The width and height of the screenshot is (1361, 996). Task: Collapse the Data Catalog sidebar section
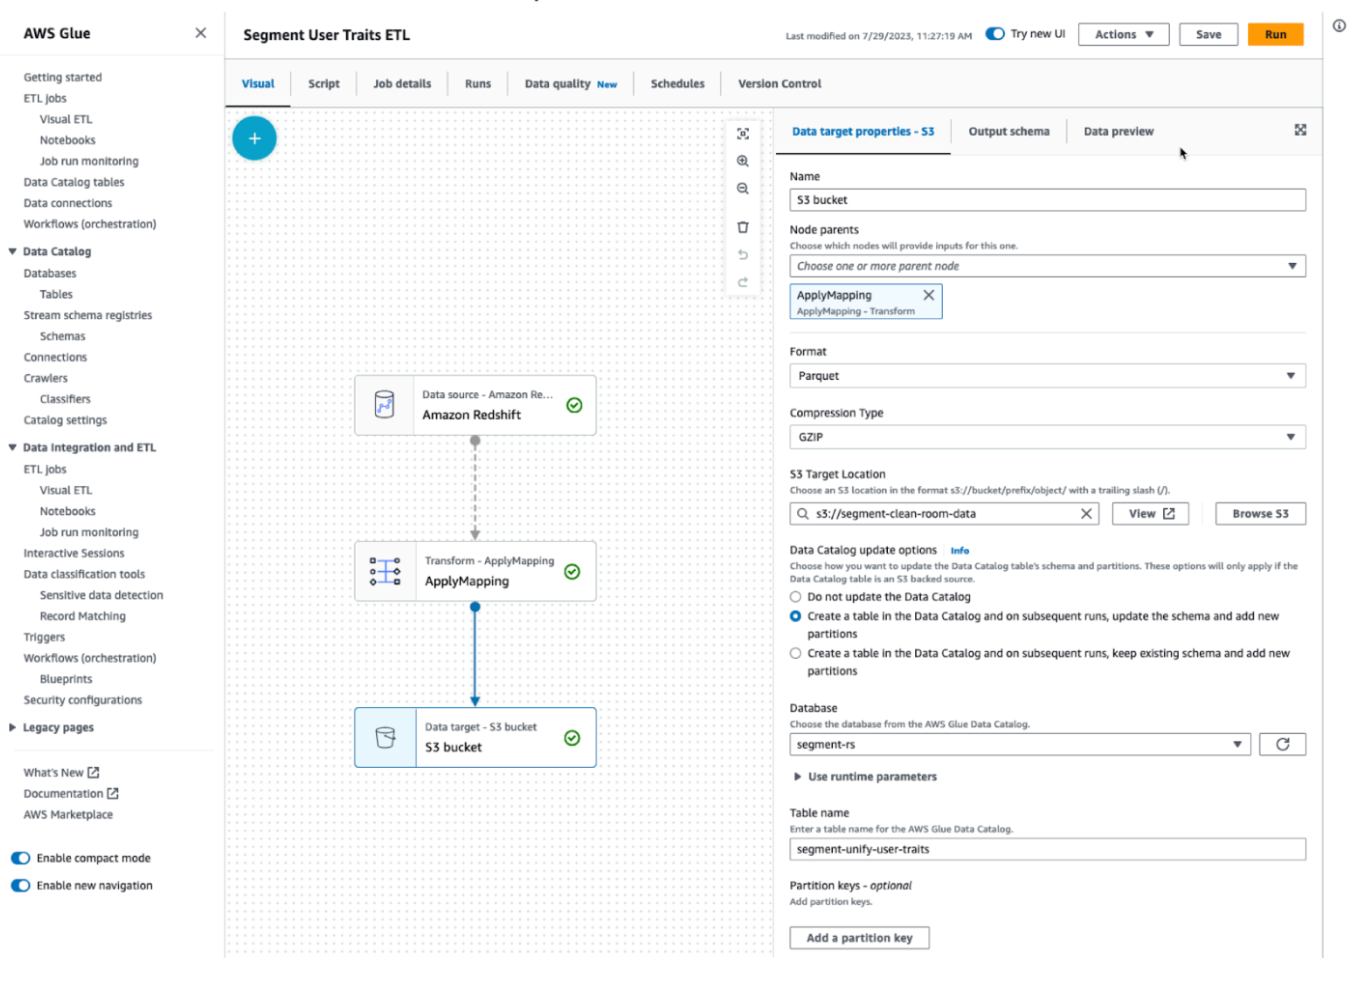coord(12,252)
